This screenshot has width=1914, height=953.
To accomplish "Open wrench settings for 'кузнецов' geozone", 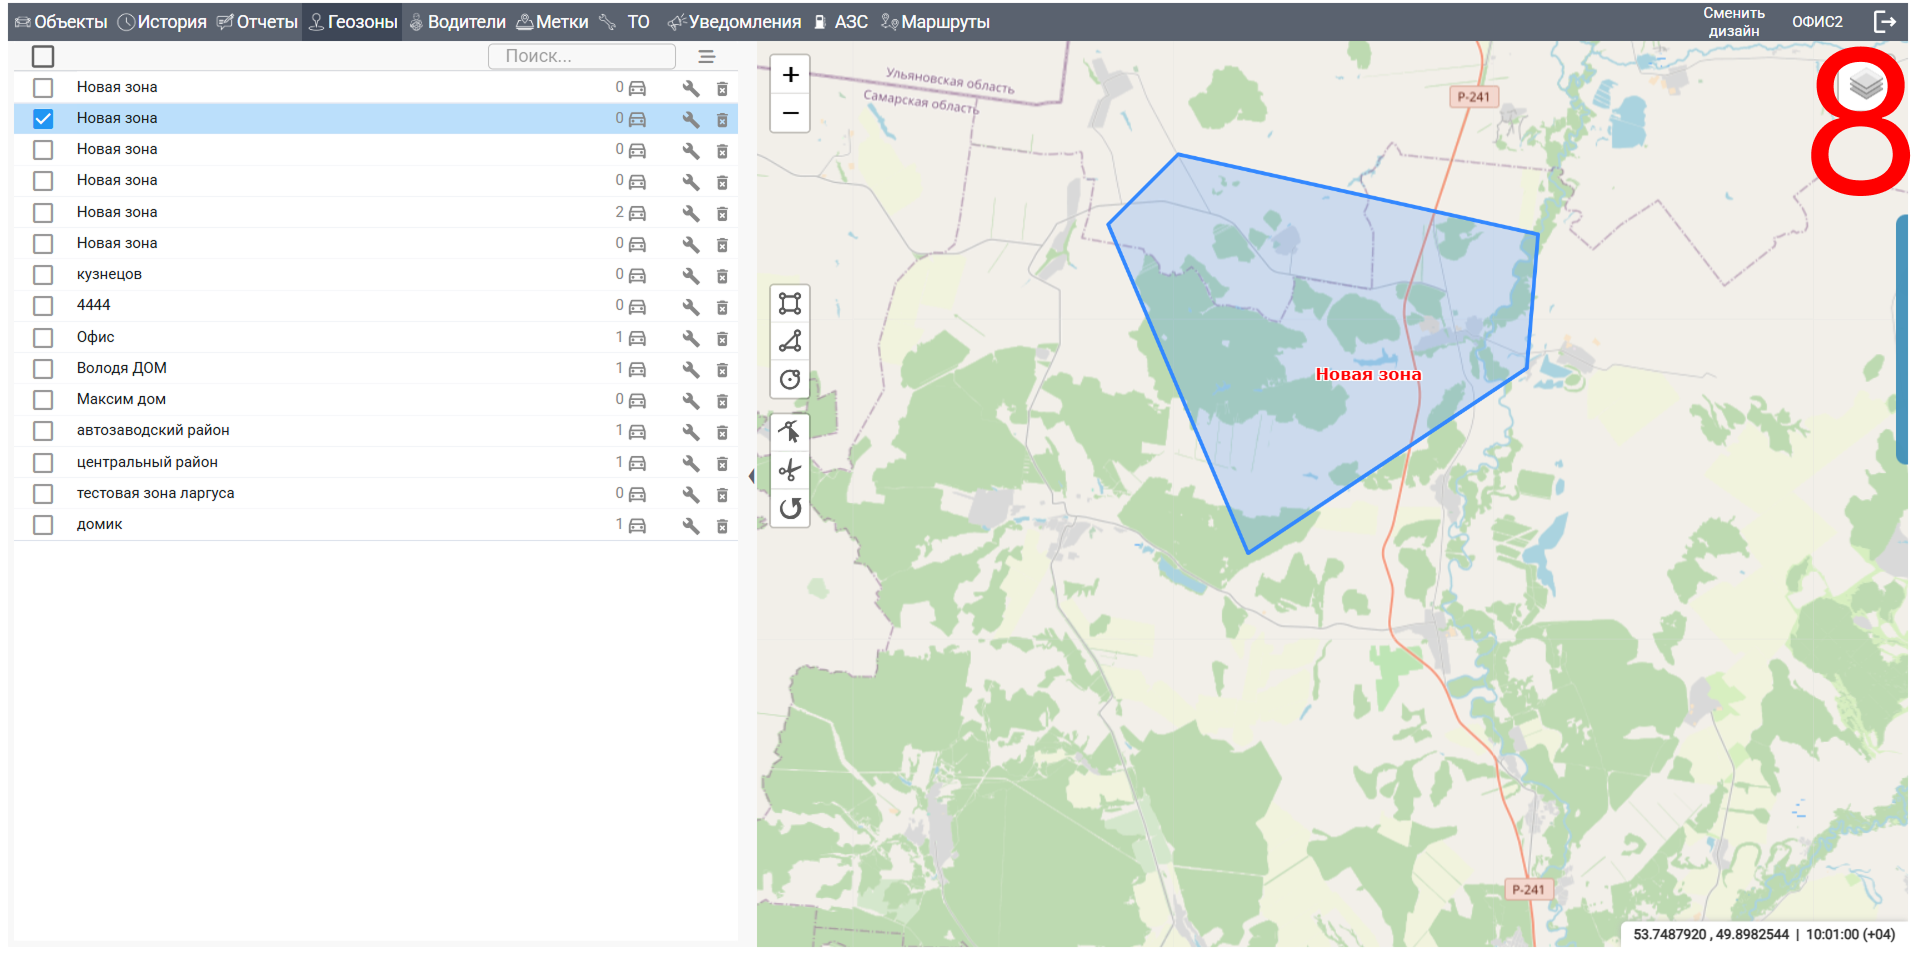I will (690, 276).
